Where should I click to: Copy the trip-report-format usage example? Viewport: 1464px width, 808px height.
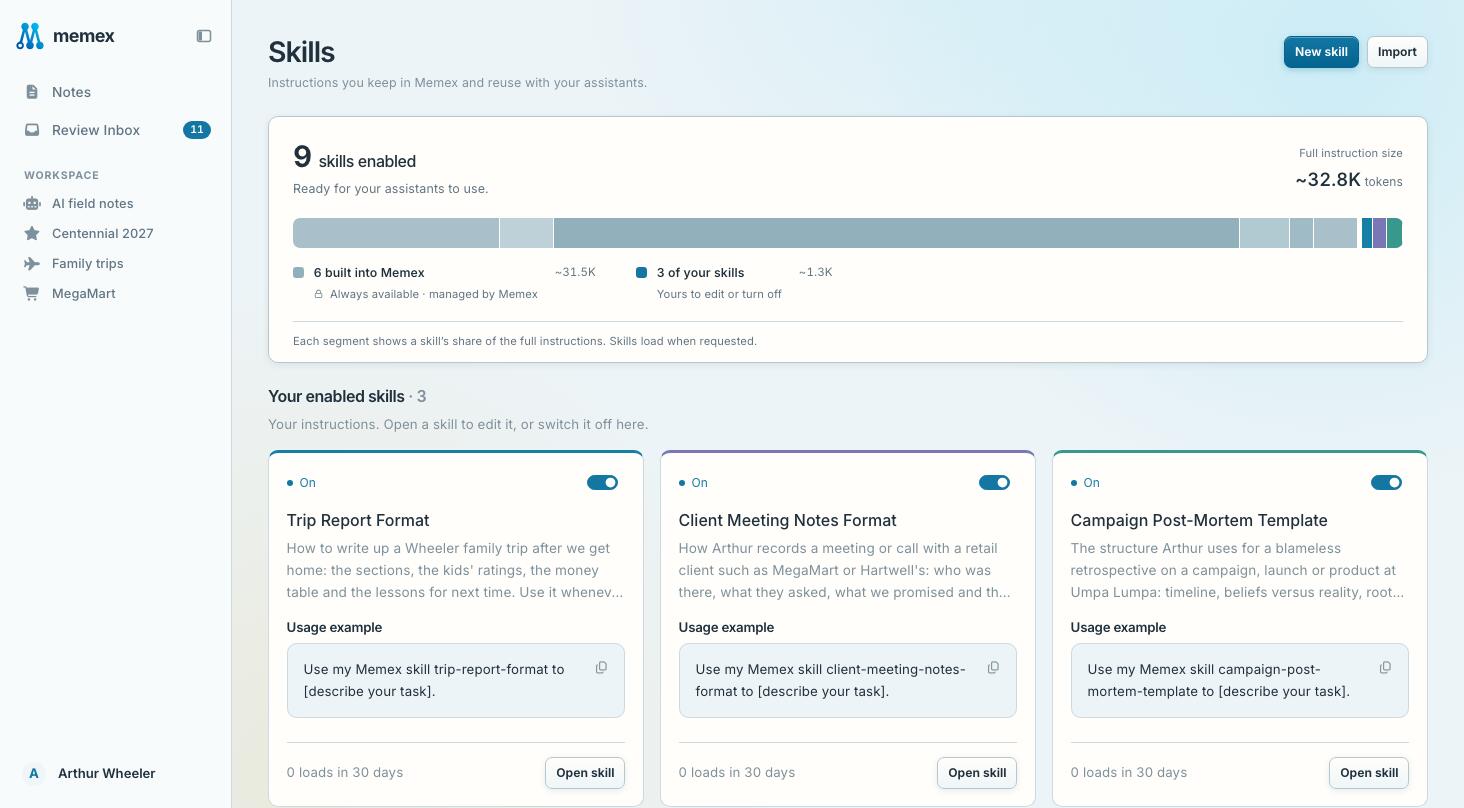coord(601,668)
